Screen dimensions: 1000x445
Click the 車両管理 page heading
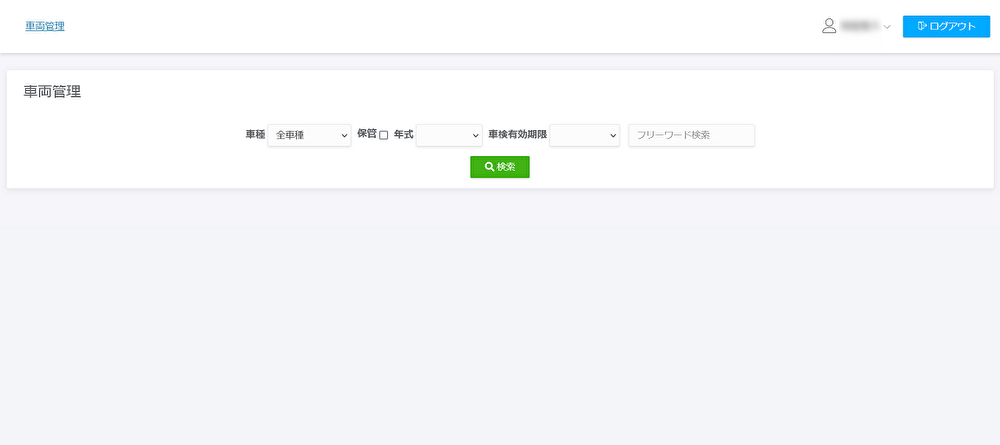[x=52, y=92]
